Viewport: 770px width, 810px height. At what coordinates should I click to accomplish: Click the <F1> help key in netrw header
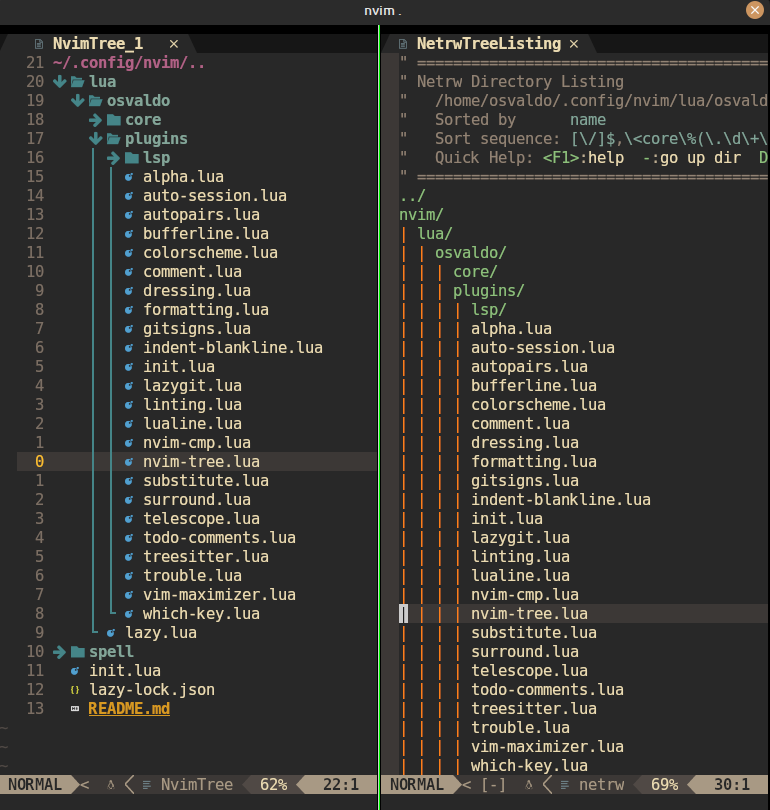(x=561, y=158)
